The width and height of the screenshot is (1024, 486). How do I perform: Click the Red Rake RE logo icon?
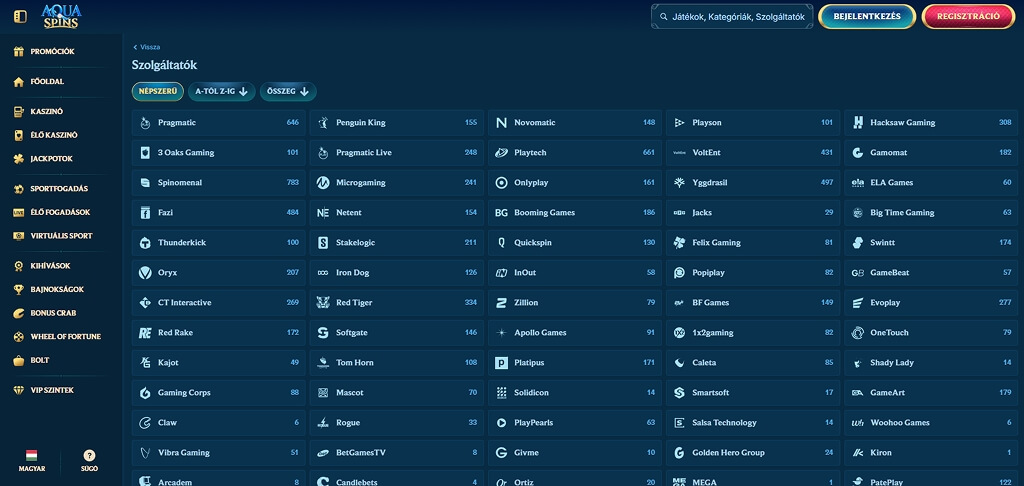coord(145,333)
